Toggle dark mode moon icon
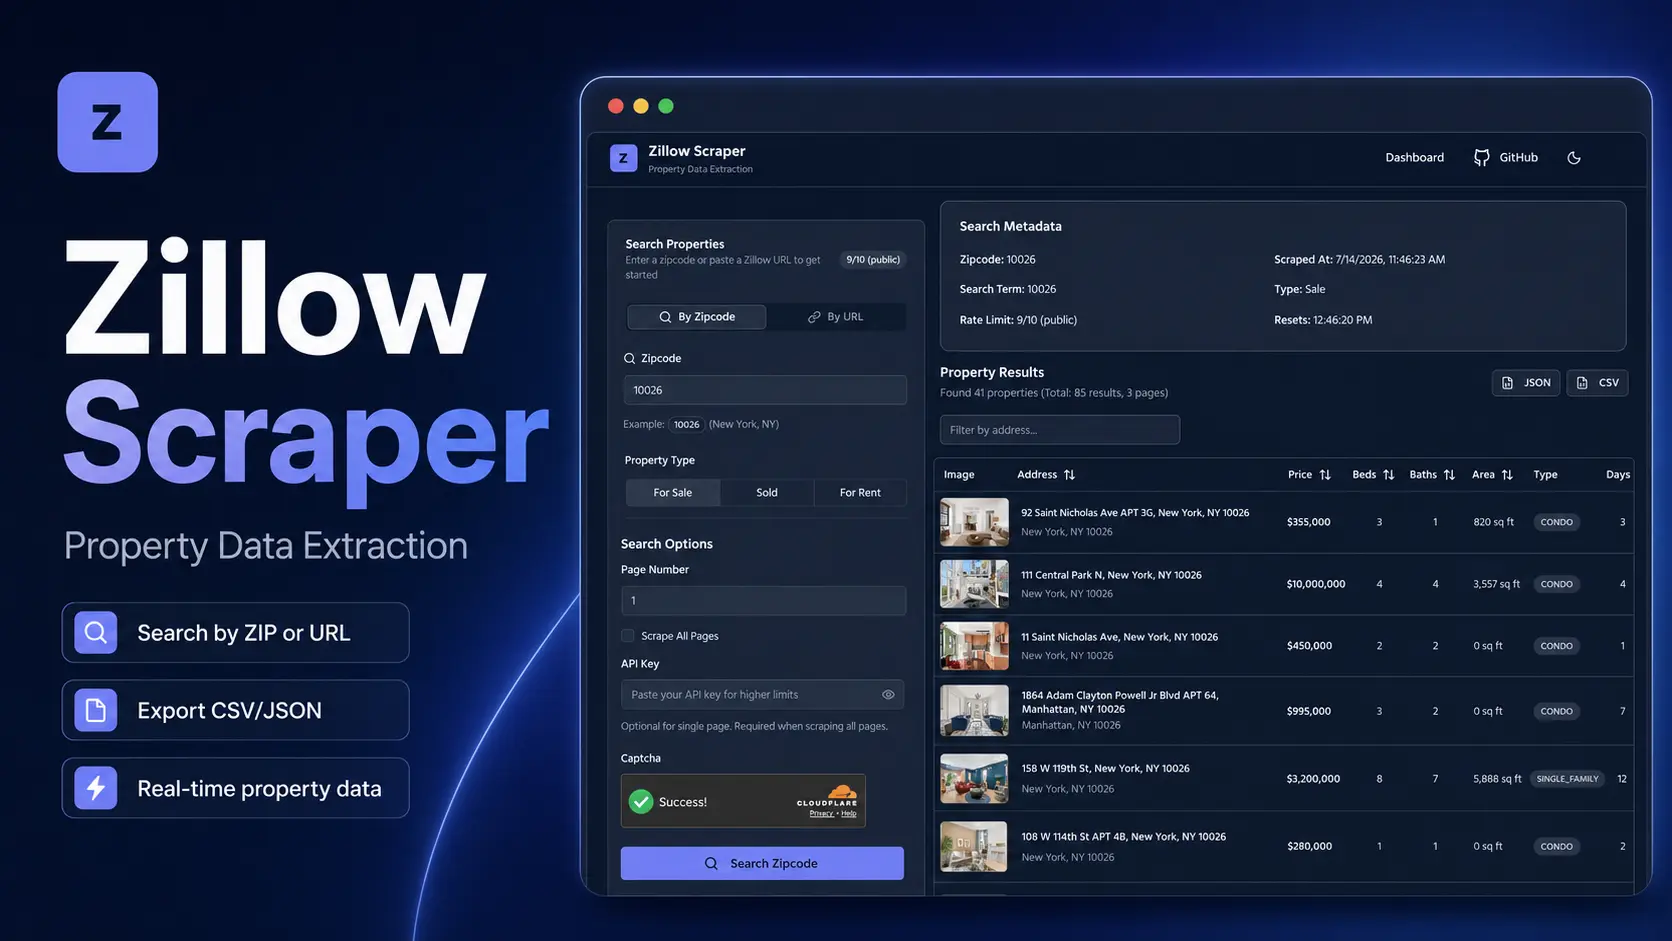 click(1573, 158)
